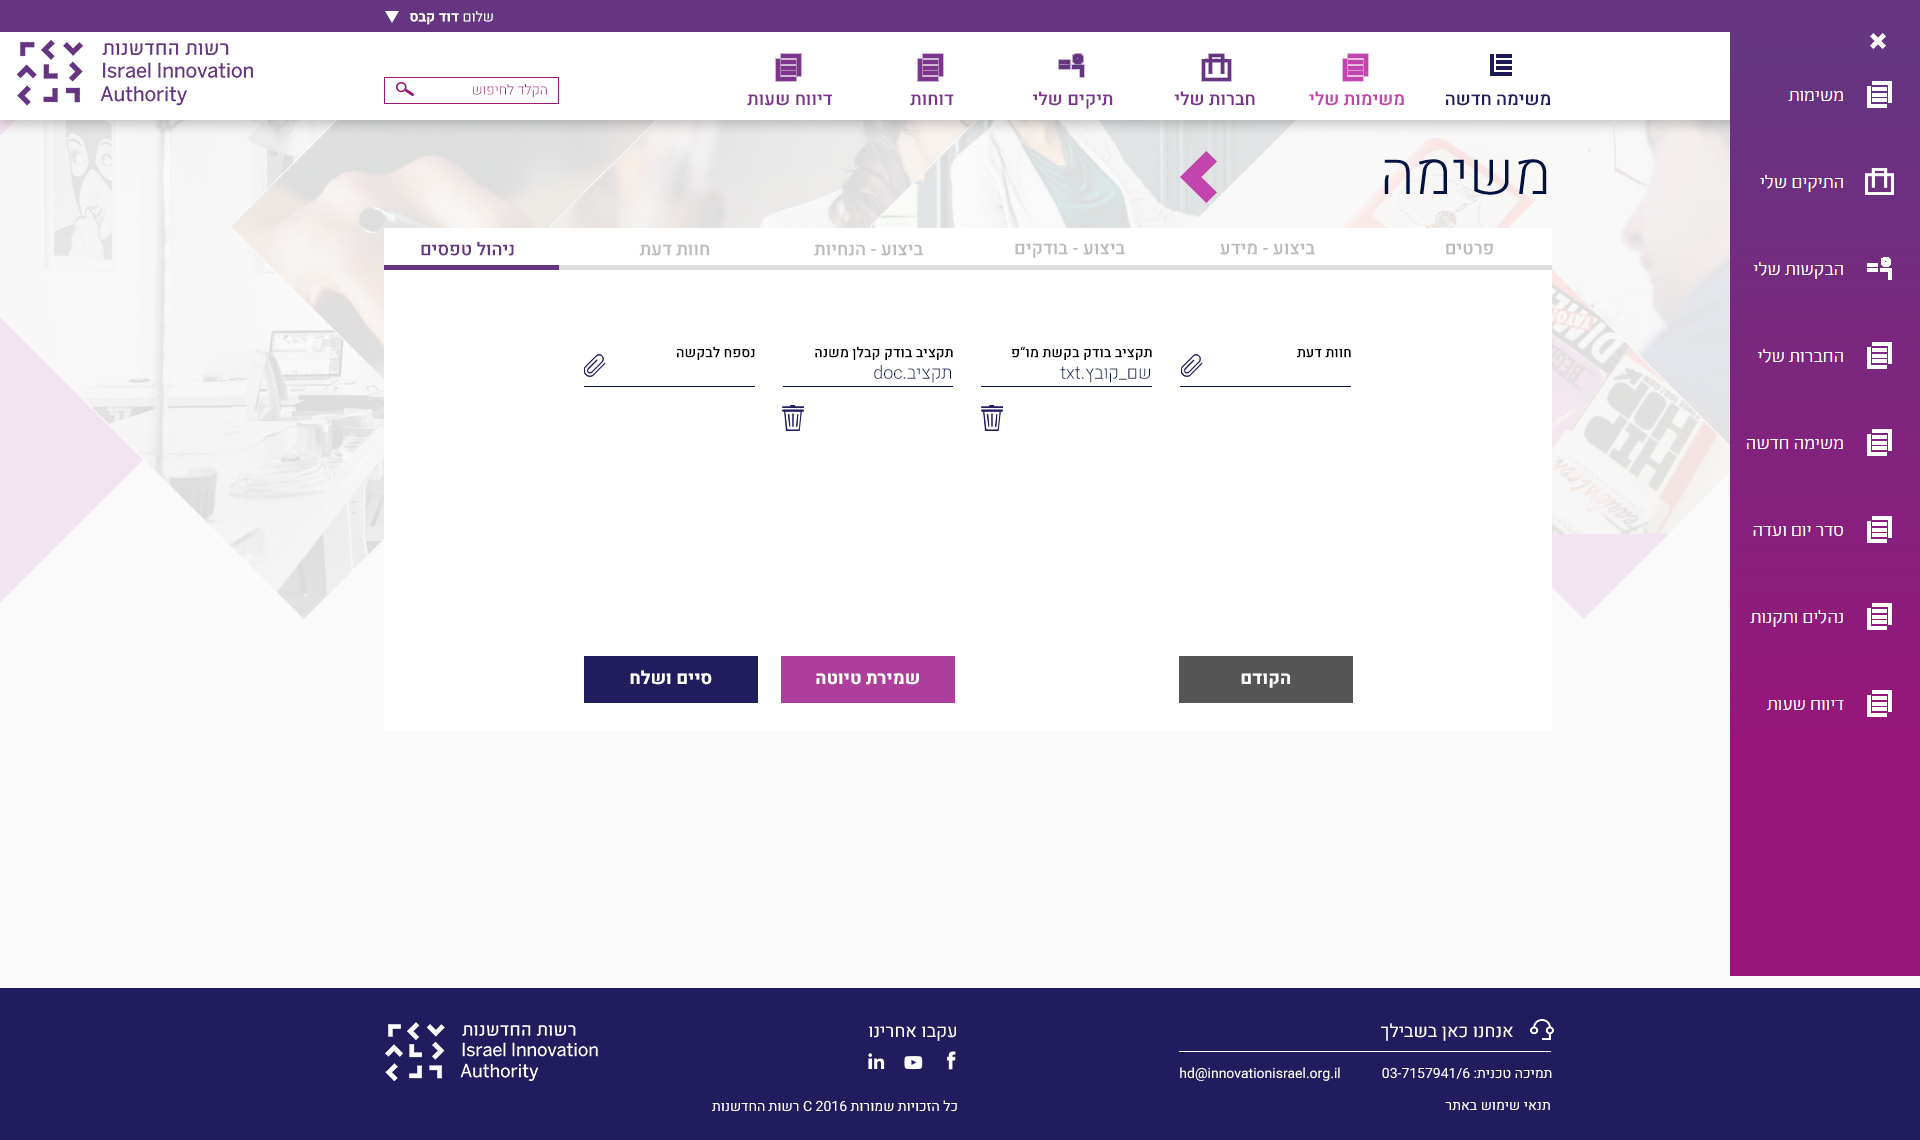Click the הקודם button
Viewport: 1920px width, 1140px height.
[x=1265, y=679]
